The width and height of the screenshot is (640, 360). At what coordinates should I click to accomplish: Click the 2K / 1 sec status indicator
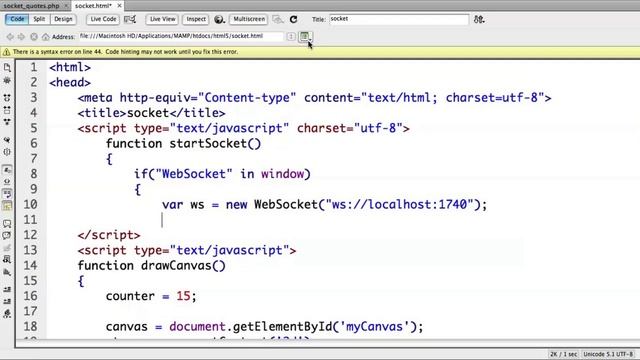pyautogui.click(x=564, y=354)
